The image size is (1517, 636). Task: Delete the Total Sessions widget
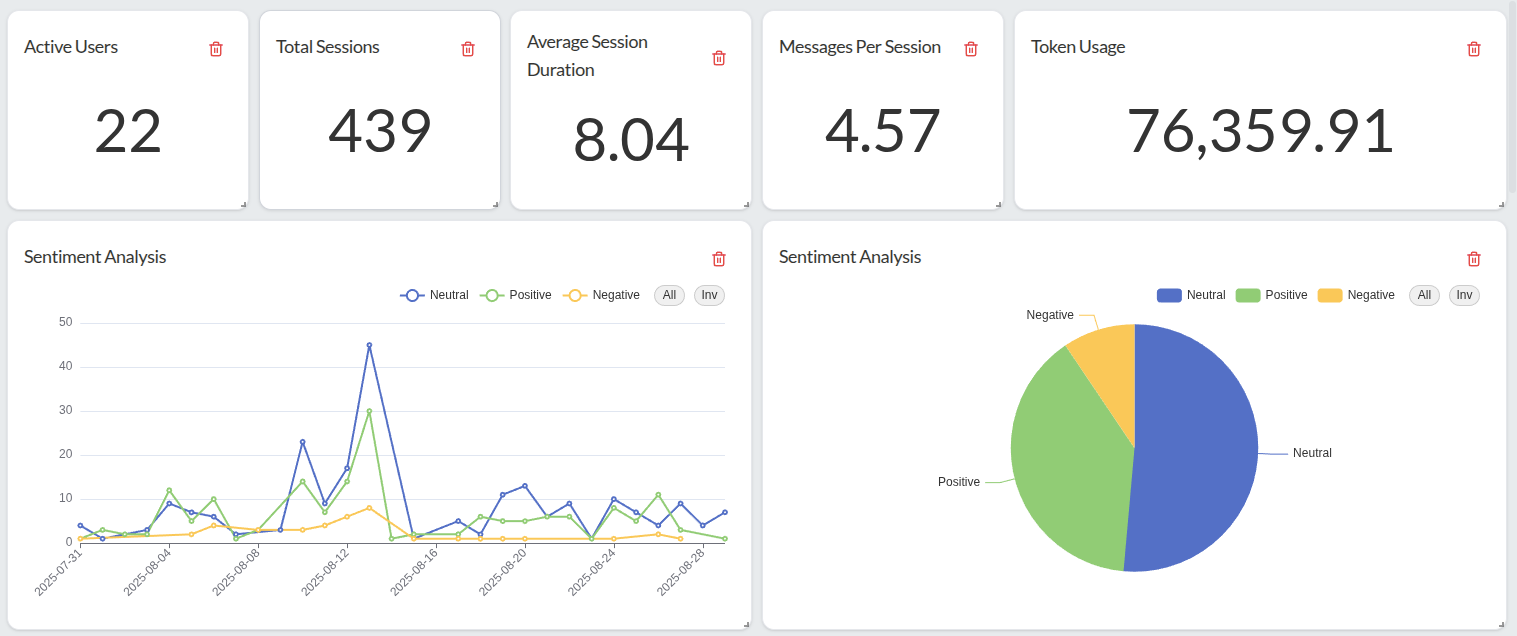point(467,48)
